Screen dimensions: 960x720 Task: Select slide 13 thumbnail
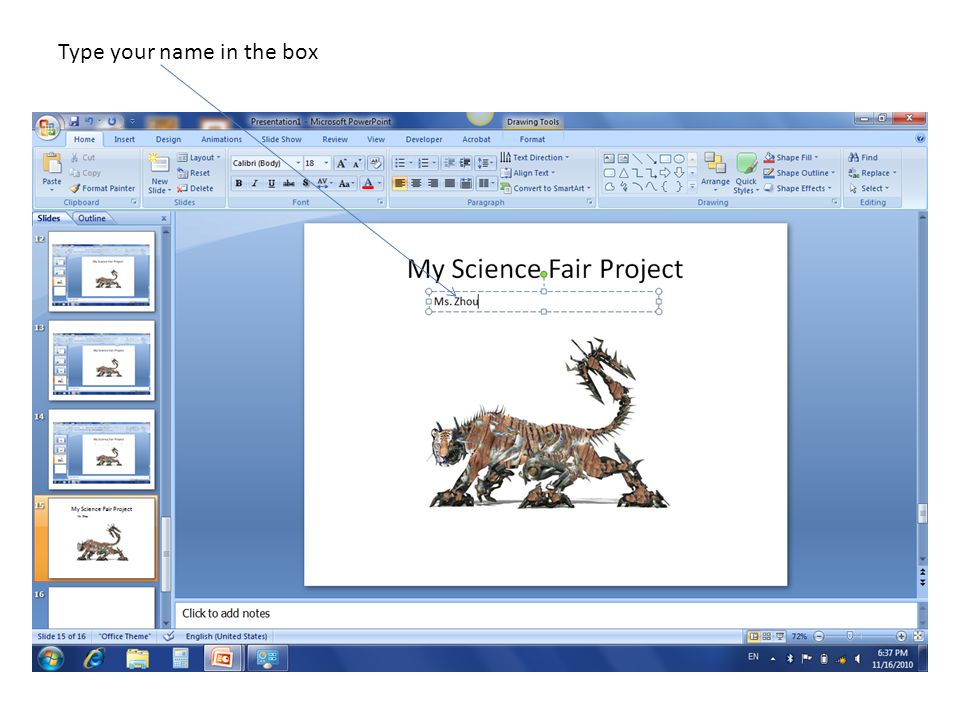tap(102, 361)
